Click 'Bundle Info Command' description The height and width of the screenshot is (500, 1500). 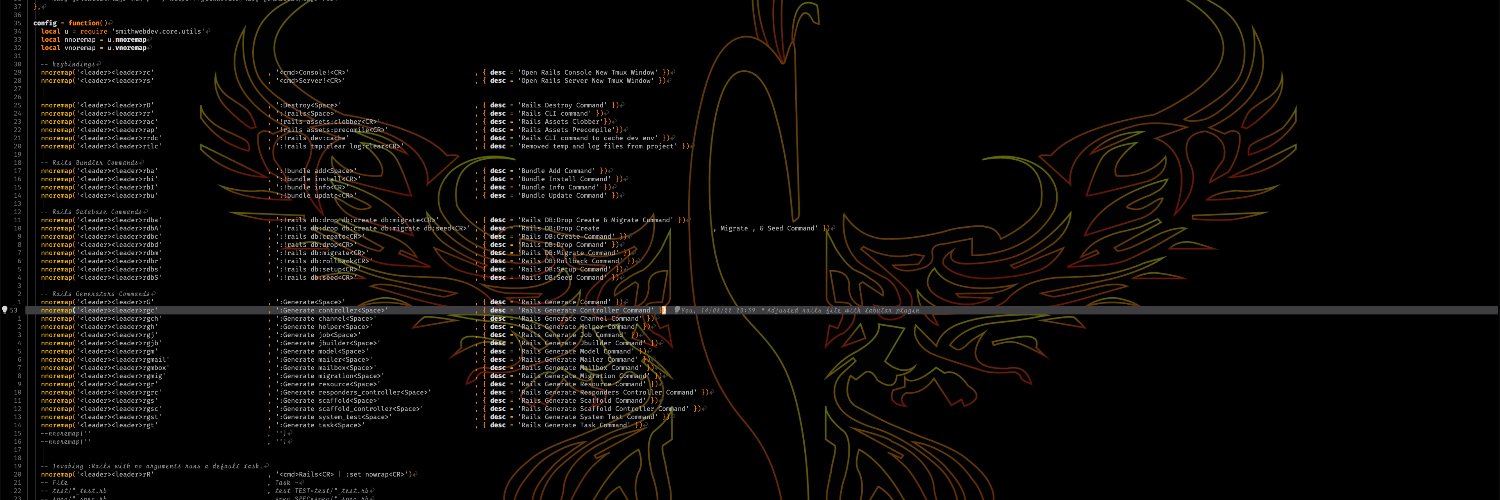561,187
